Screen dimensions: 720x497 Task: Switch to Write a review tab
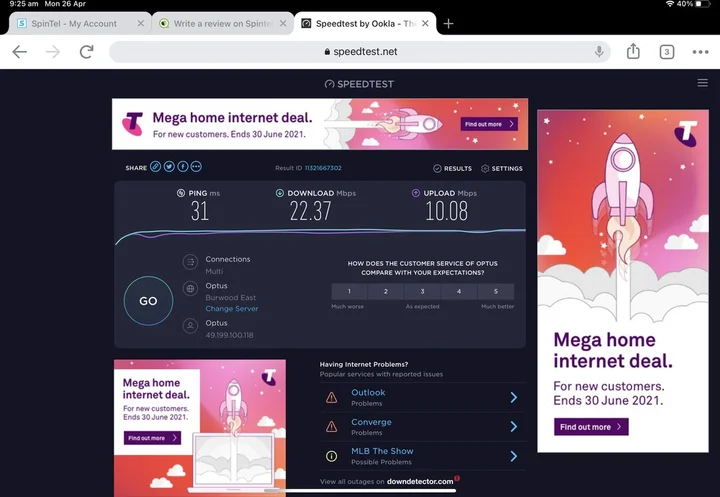click(223, 23)
